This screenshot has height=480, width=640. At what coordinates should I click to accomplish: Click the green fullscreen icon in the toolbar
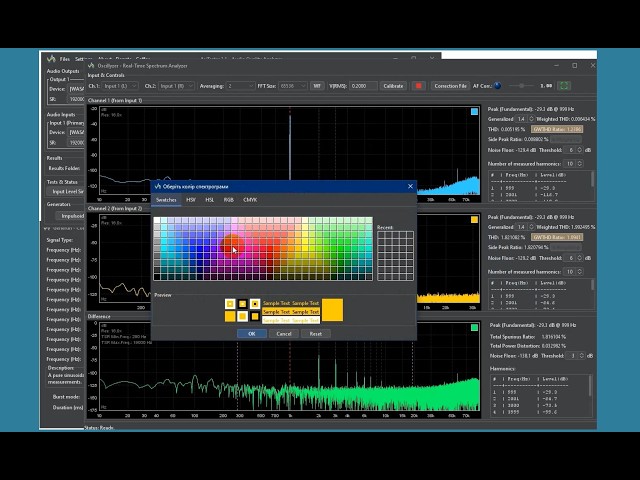point(564,86)
